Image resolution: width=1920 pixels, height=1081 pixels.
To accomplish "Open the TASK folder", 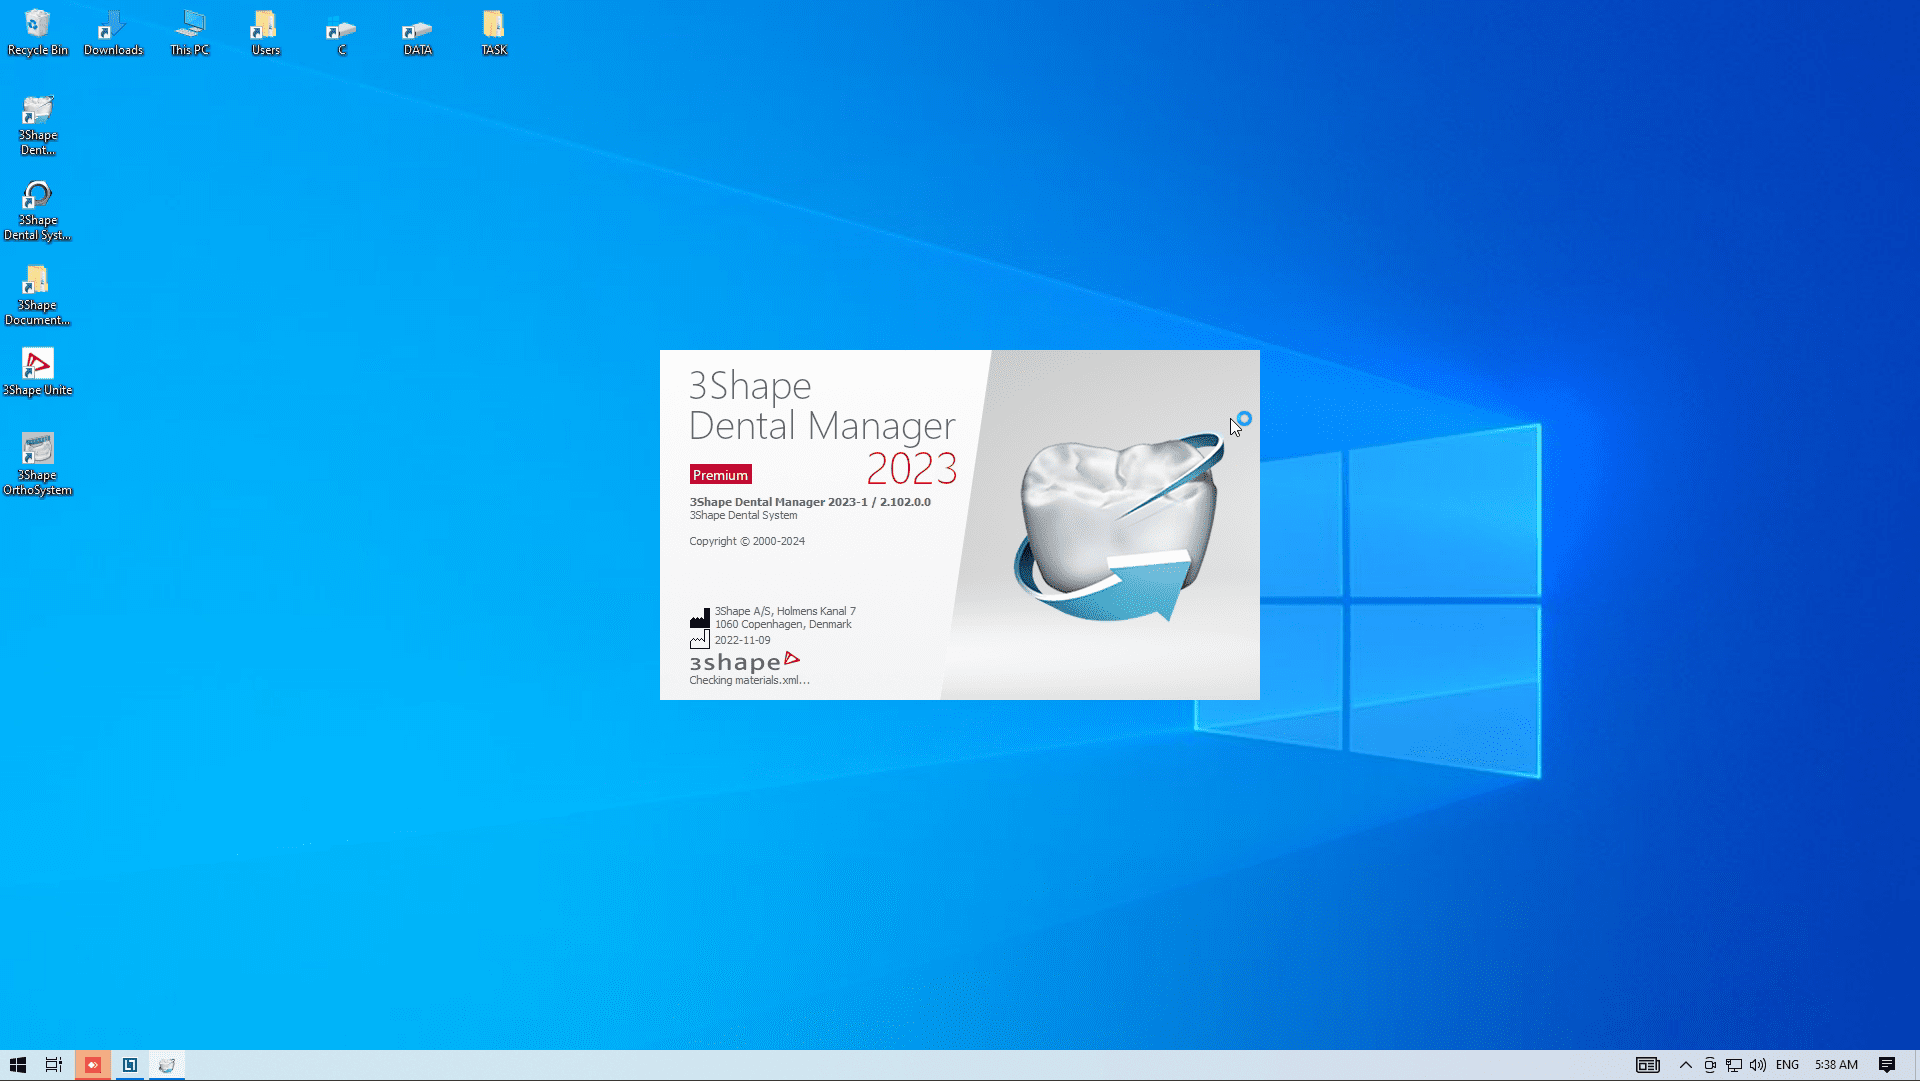I will coord(493,31).
